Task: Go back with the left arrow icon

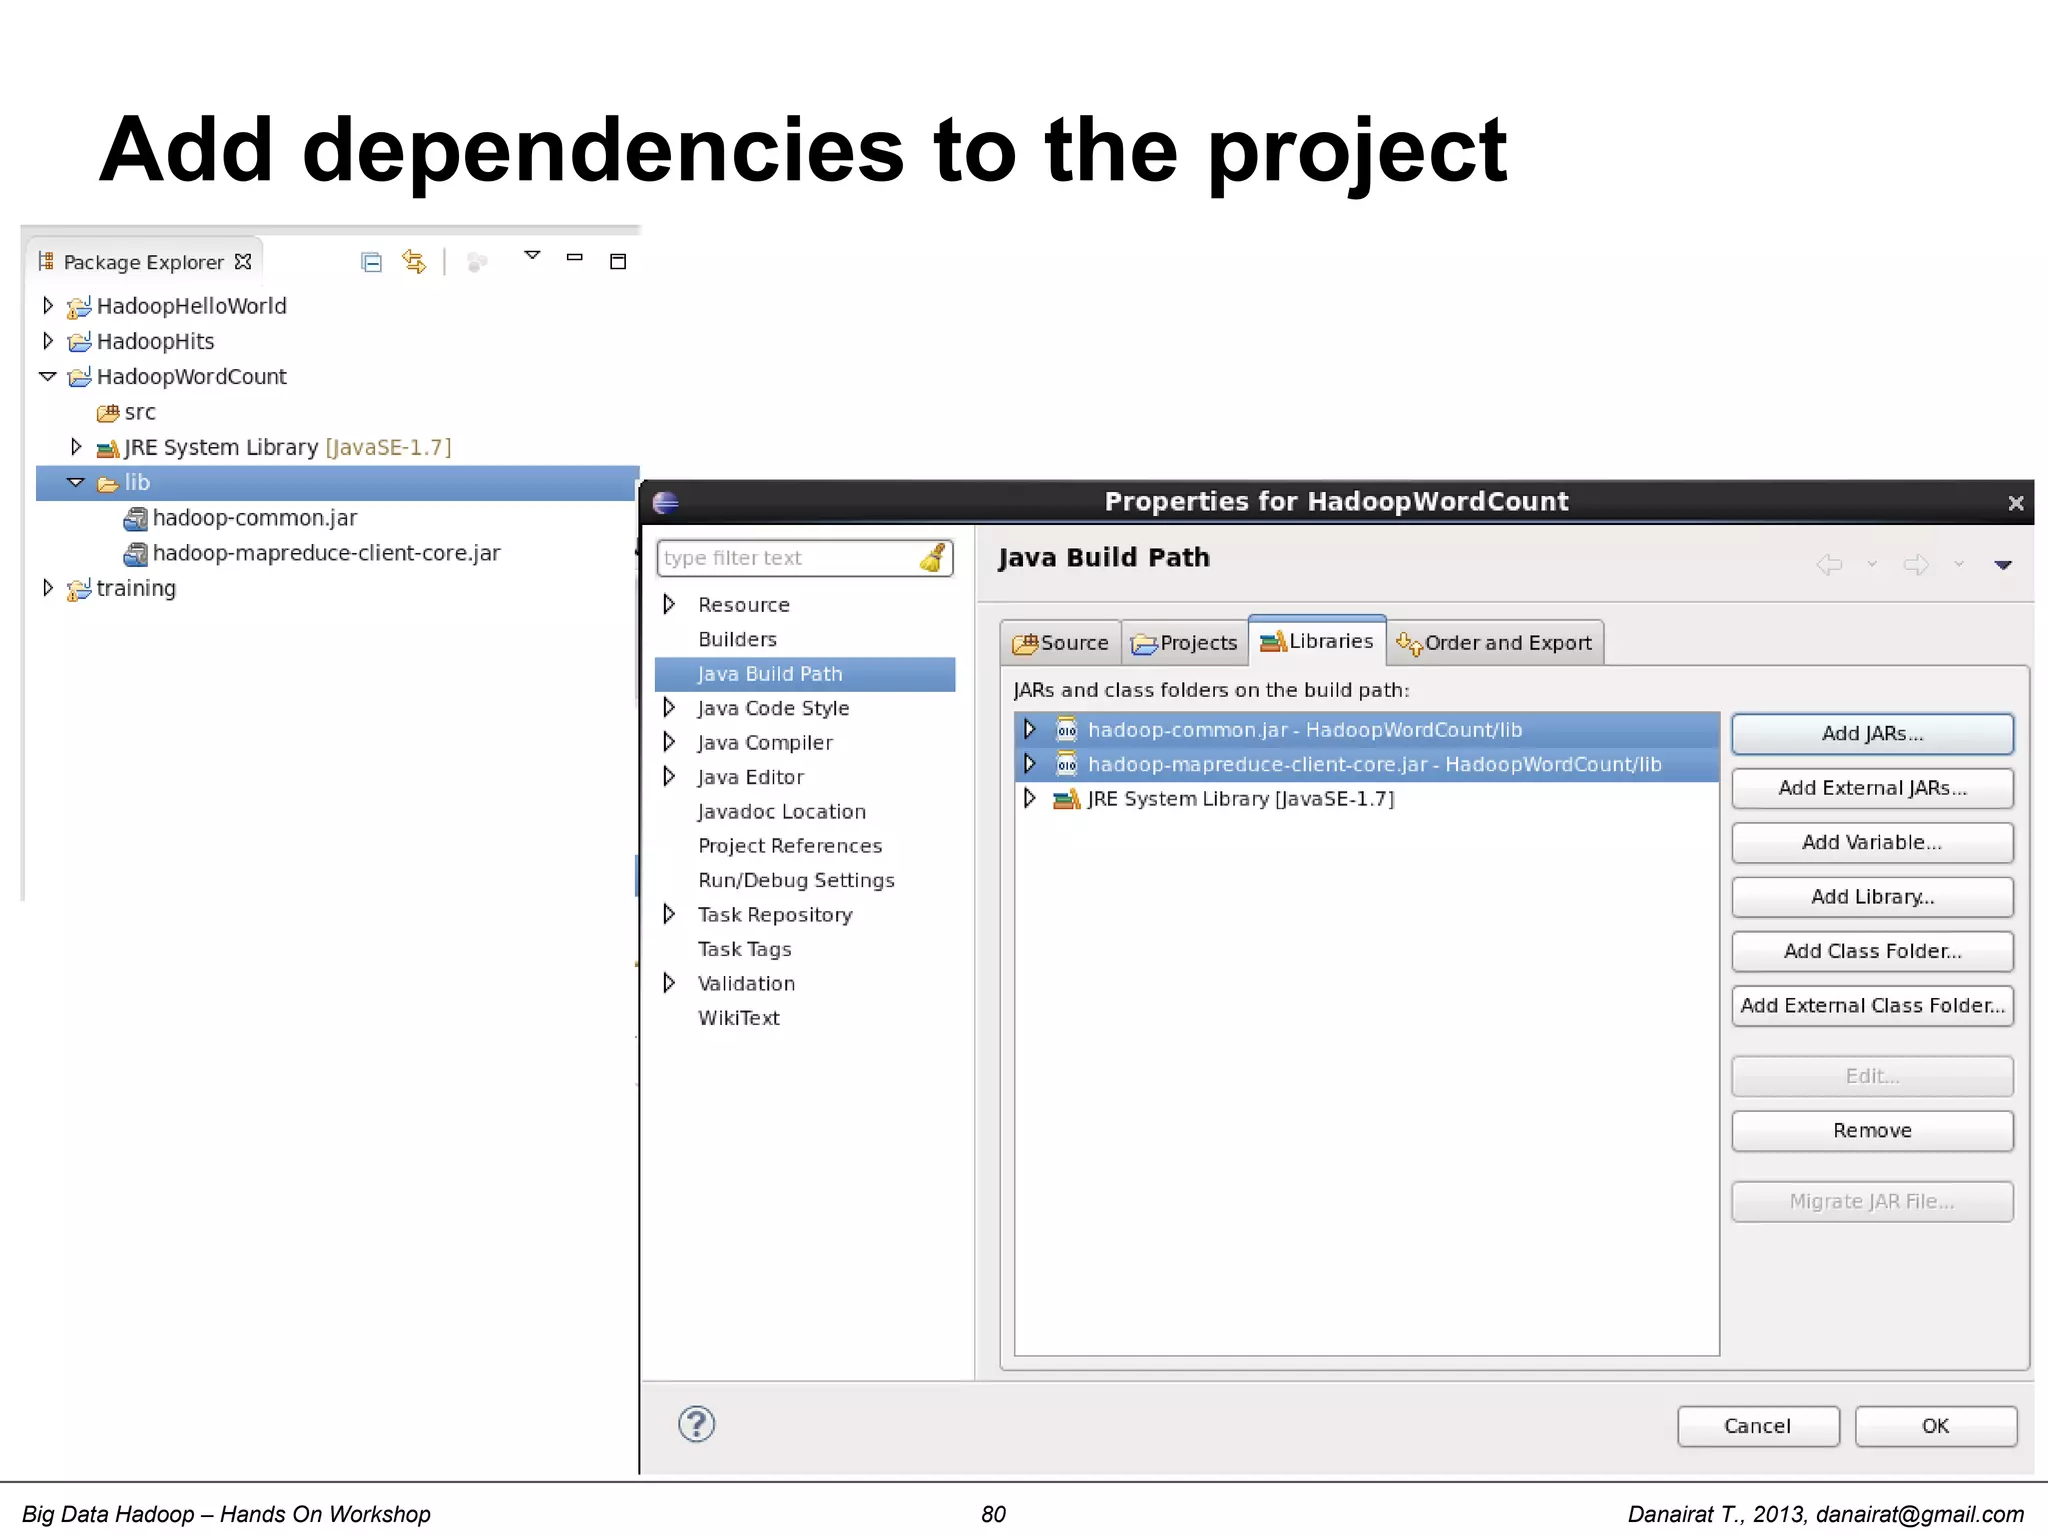Action: (x=1829, y=565)
